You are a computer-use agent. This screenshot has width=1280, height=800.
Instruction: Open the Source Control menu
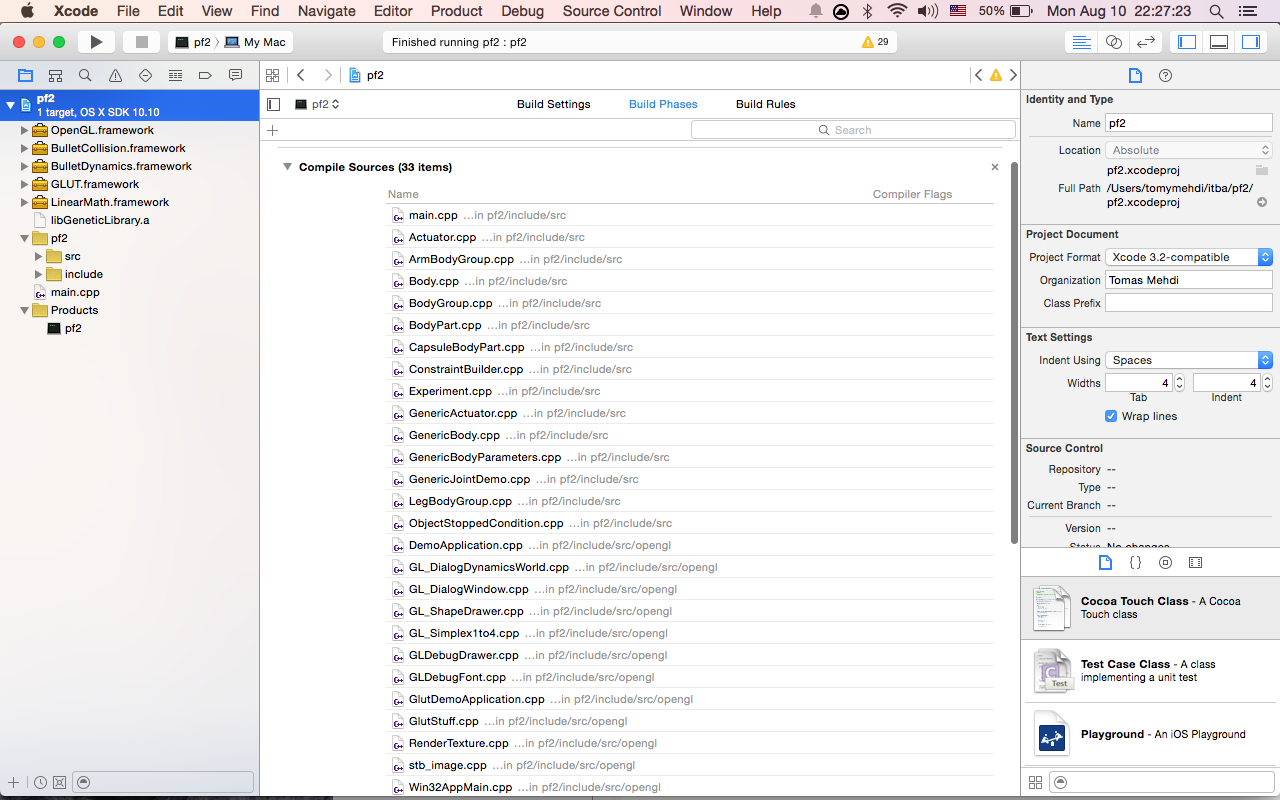tap(612, 11)
